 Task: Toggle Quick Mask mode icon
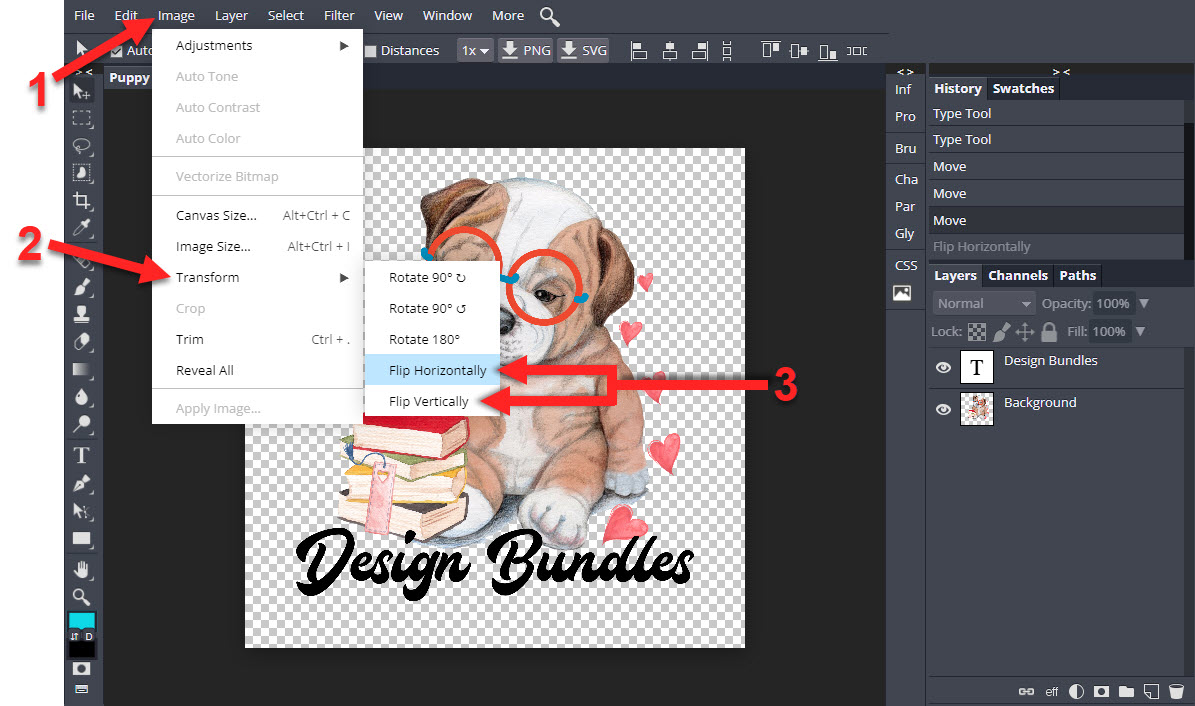[x=81, y=669]
